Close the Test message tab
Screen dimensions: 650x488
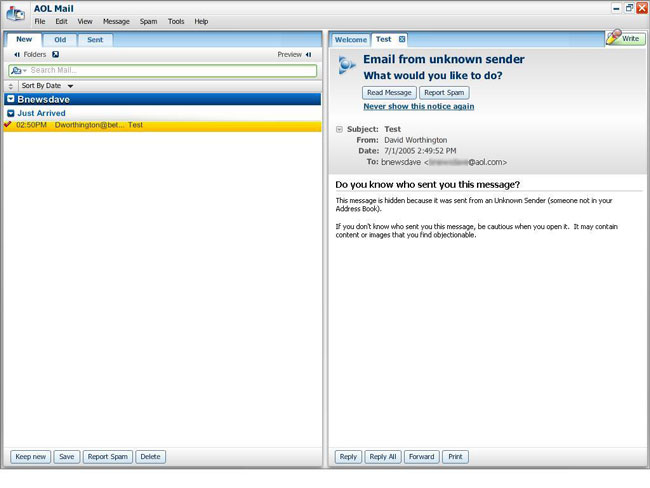pyautogui.click(x=402, y=39)
